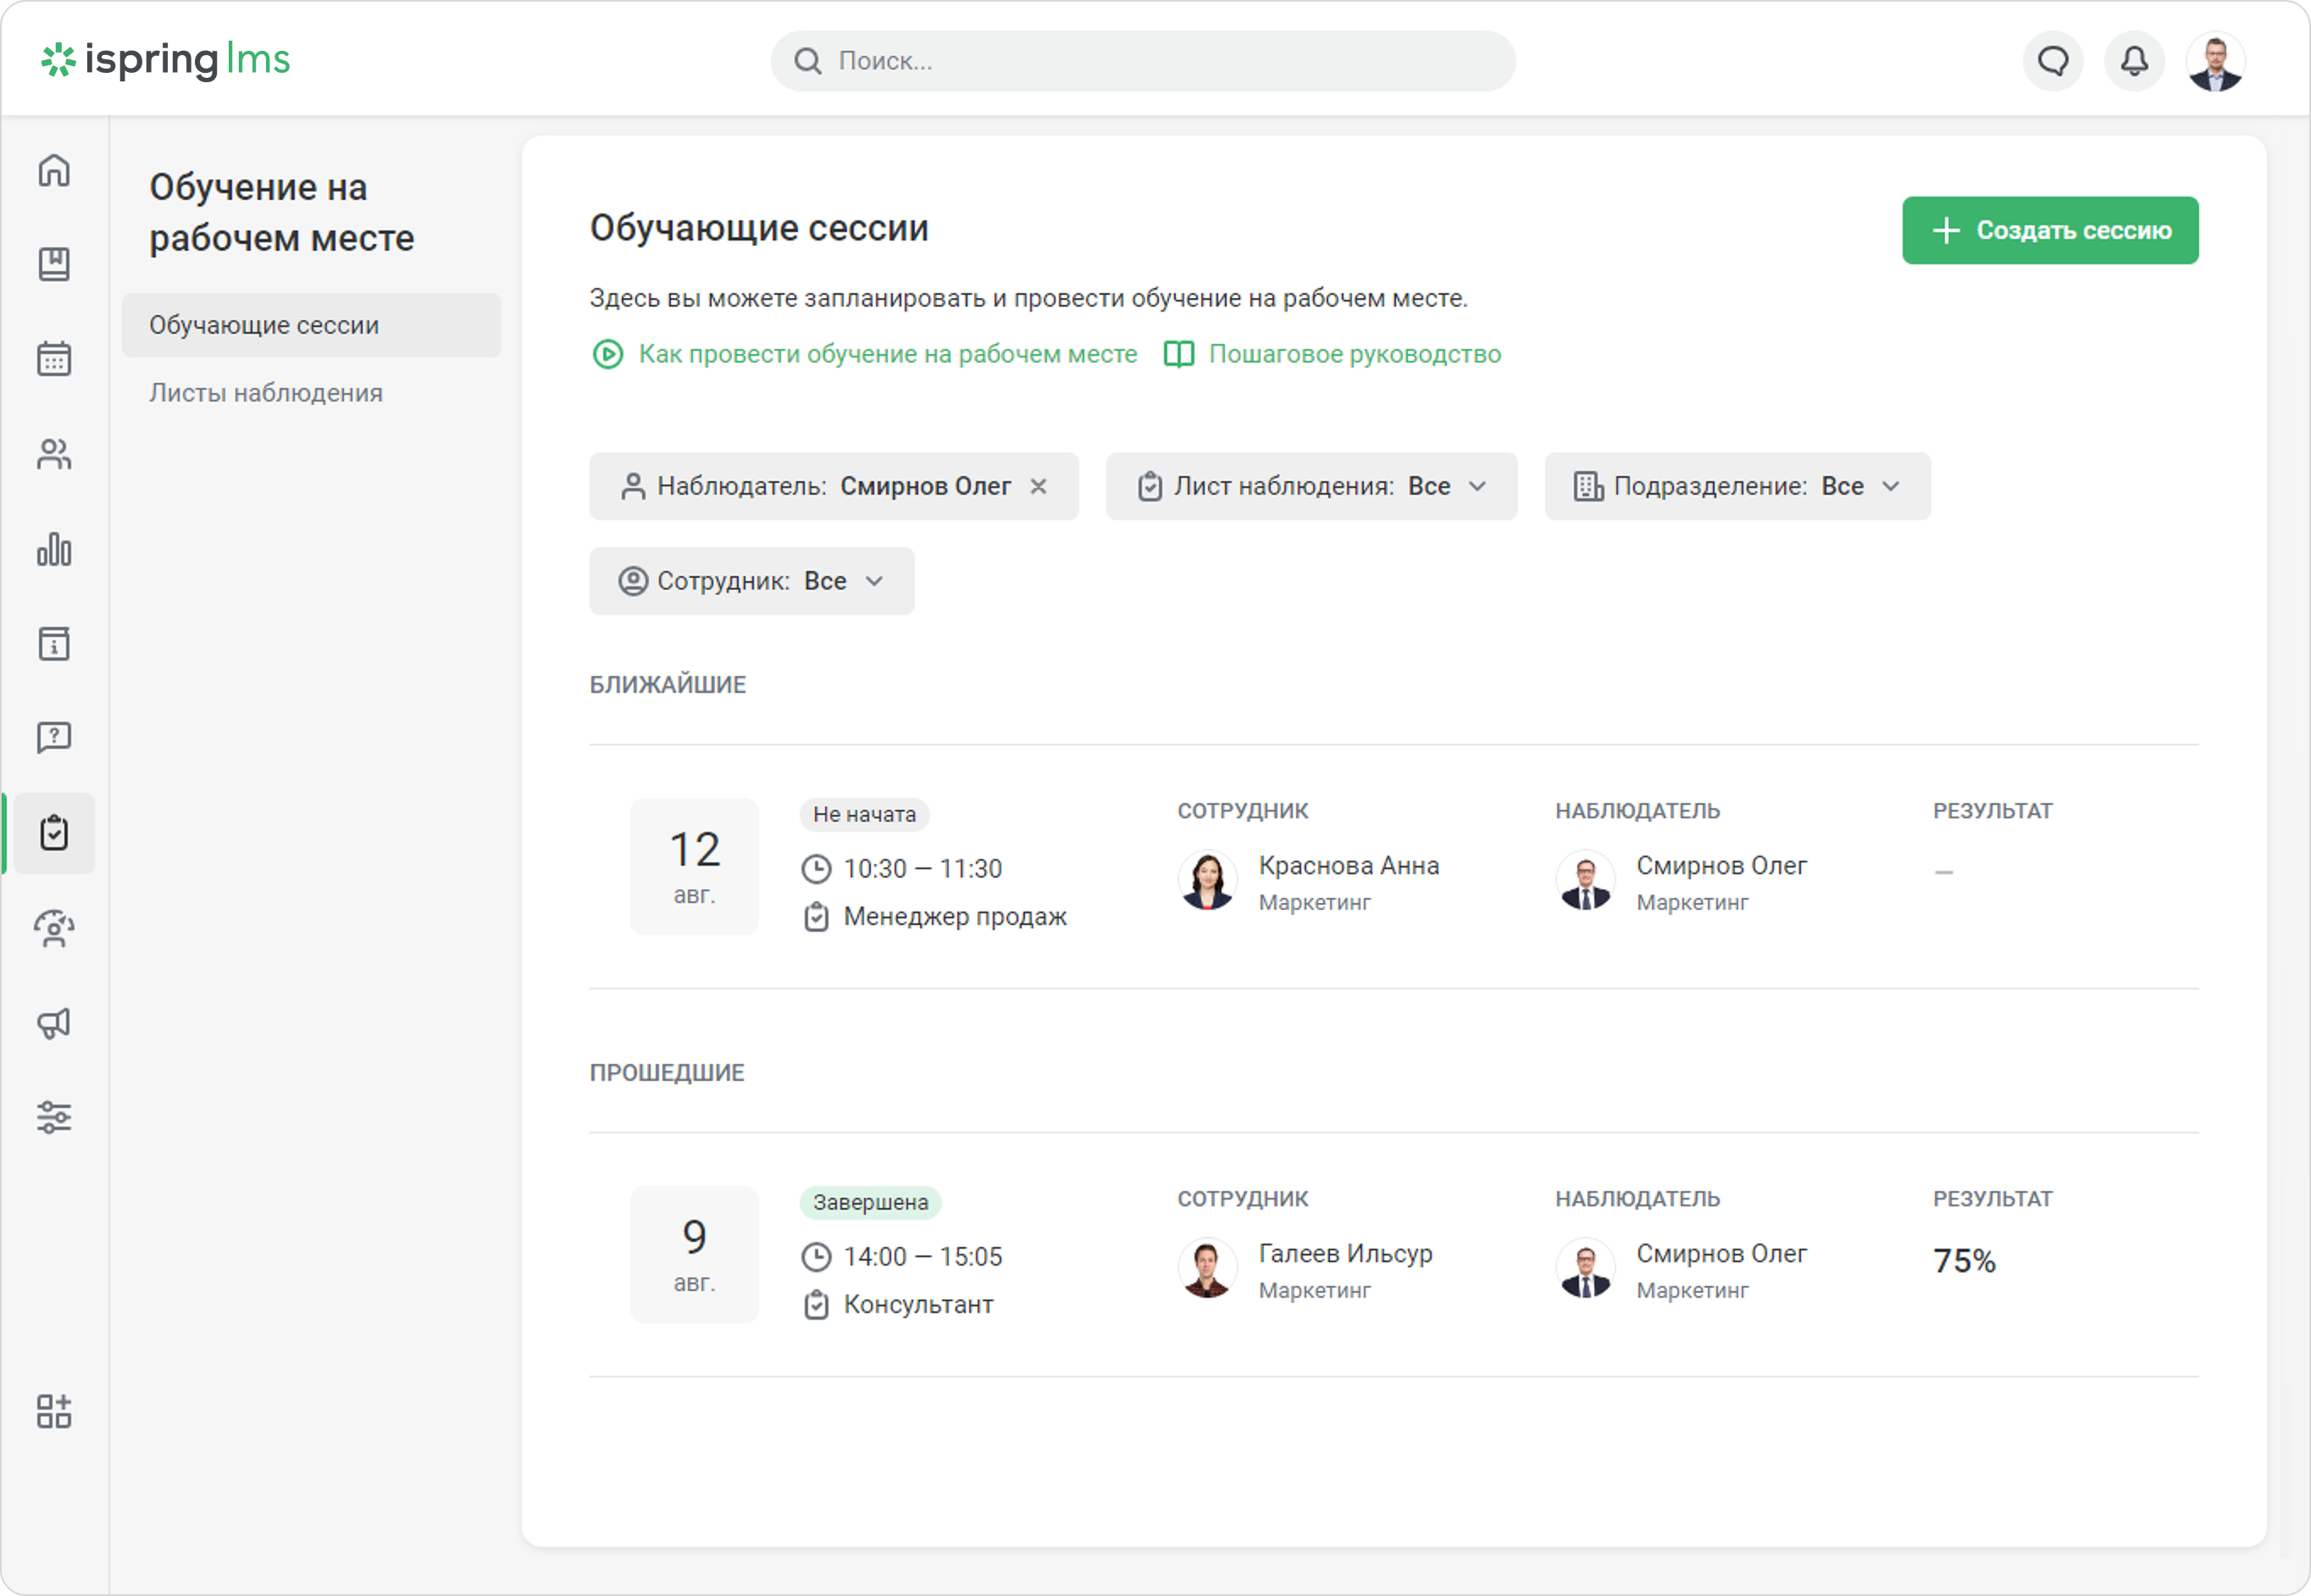
Task: Click the megaphone announcements icon
Action: coord(54,1023)
